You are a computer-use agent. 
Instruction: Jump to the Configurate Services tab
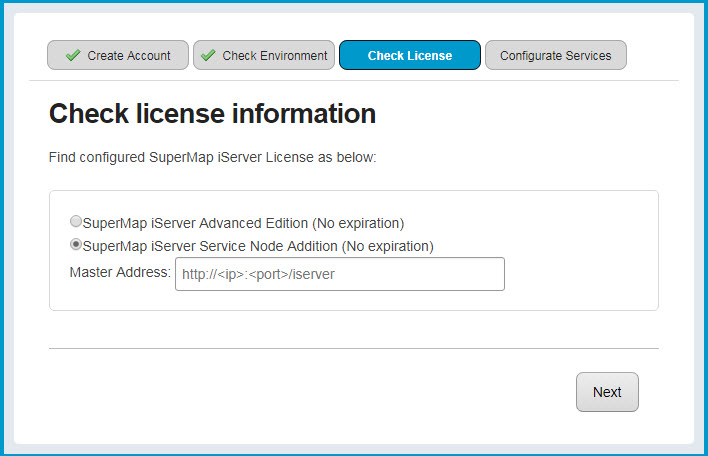(555, 56)
